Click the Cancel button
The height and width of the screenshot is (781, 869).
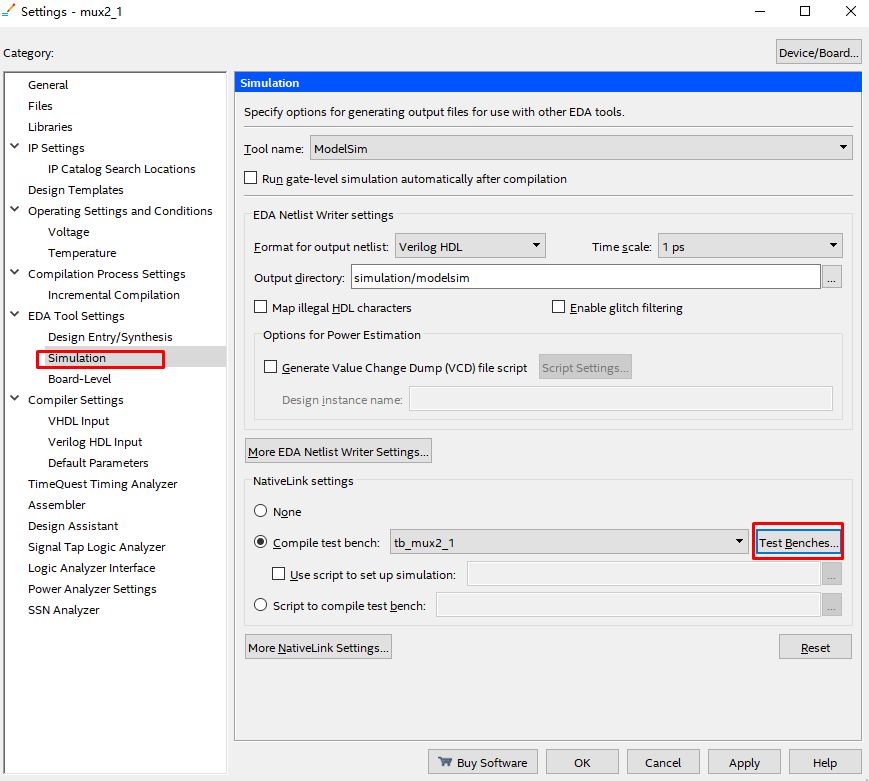point(663,763)
